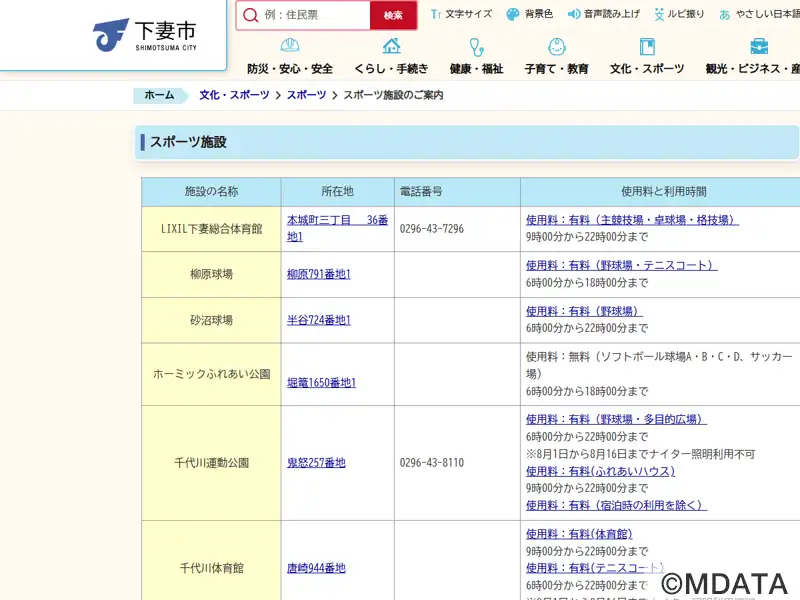Viewport: 800px width, 600px height.
Task: Click the Shimotsuma City logo
Action: tap(143, 35)
